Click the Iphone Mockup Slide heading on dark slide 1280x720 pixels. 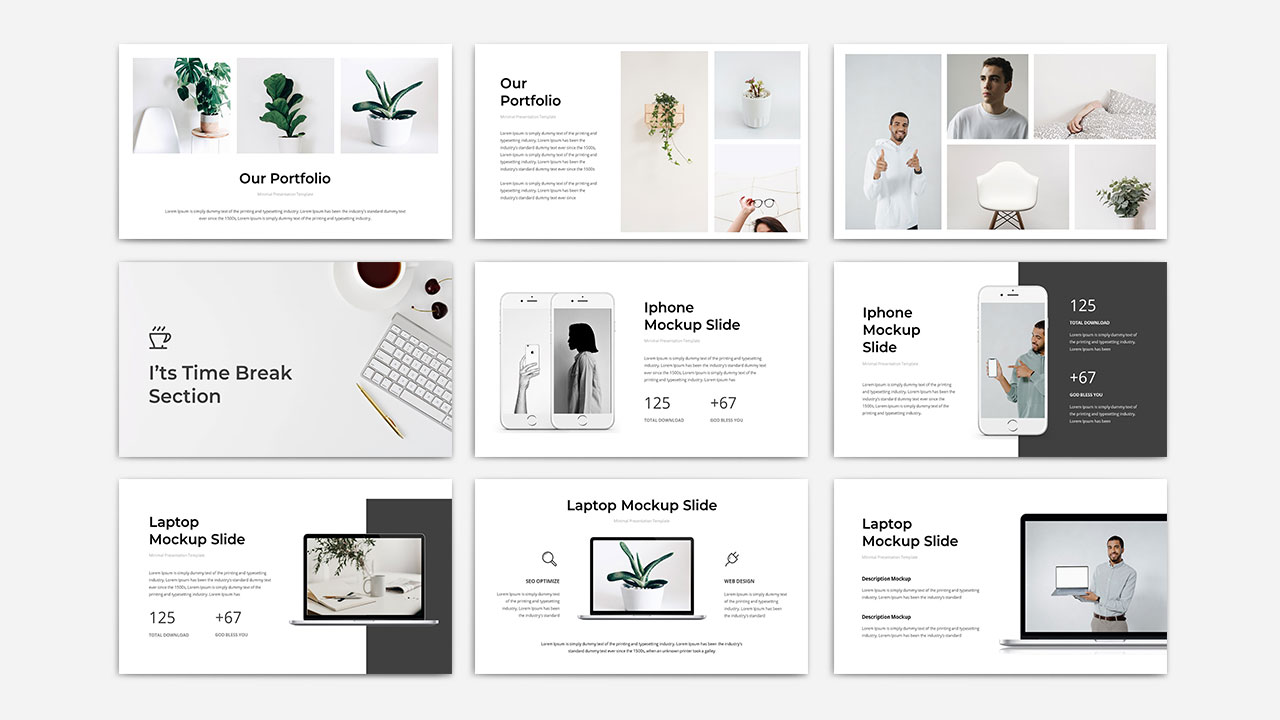point(891,330)
